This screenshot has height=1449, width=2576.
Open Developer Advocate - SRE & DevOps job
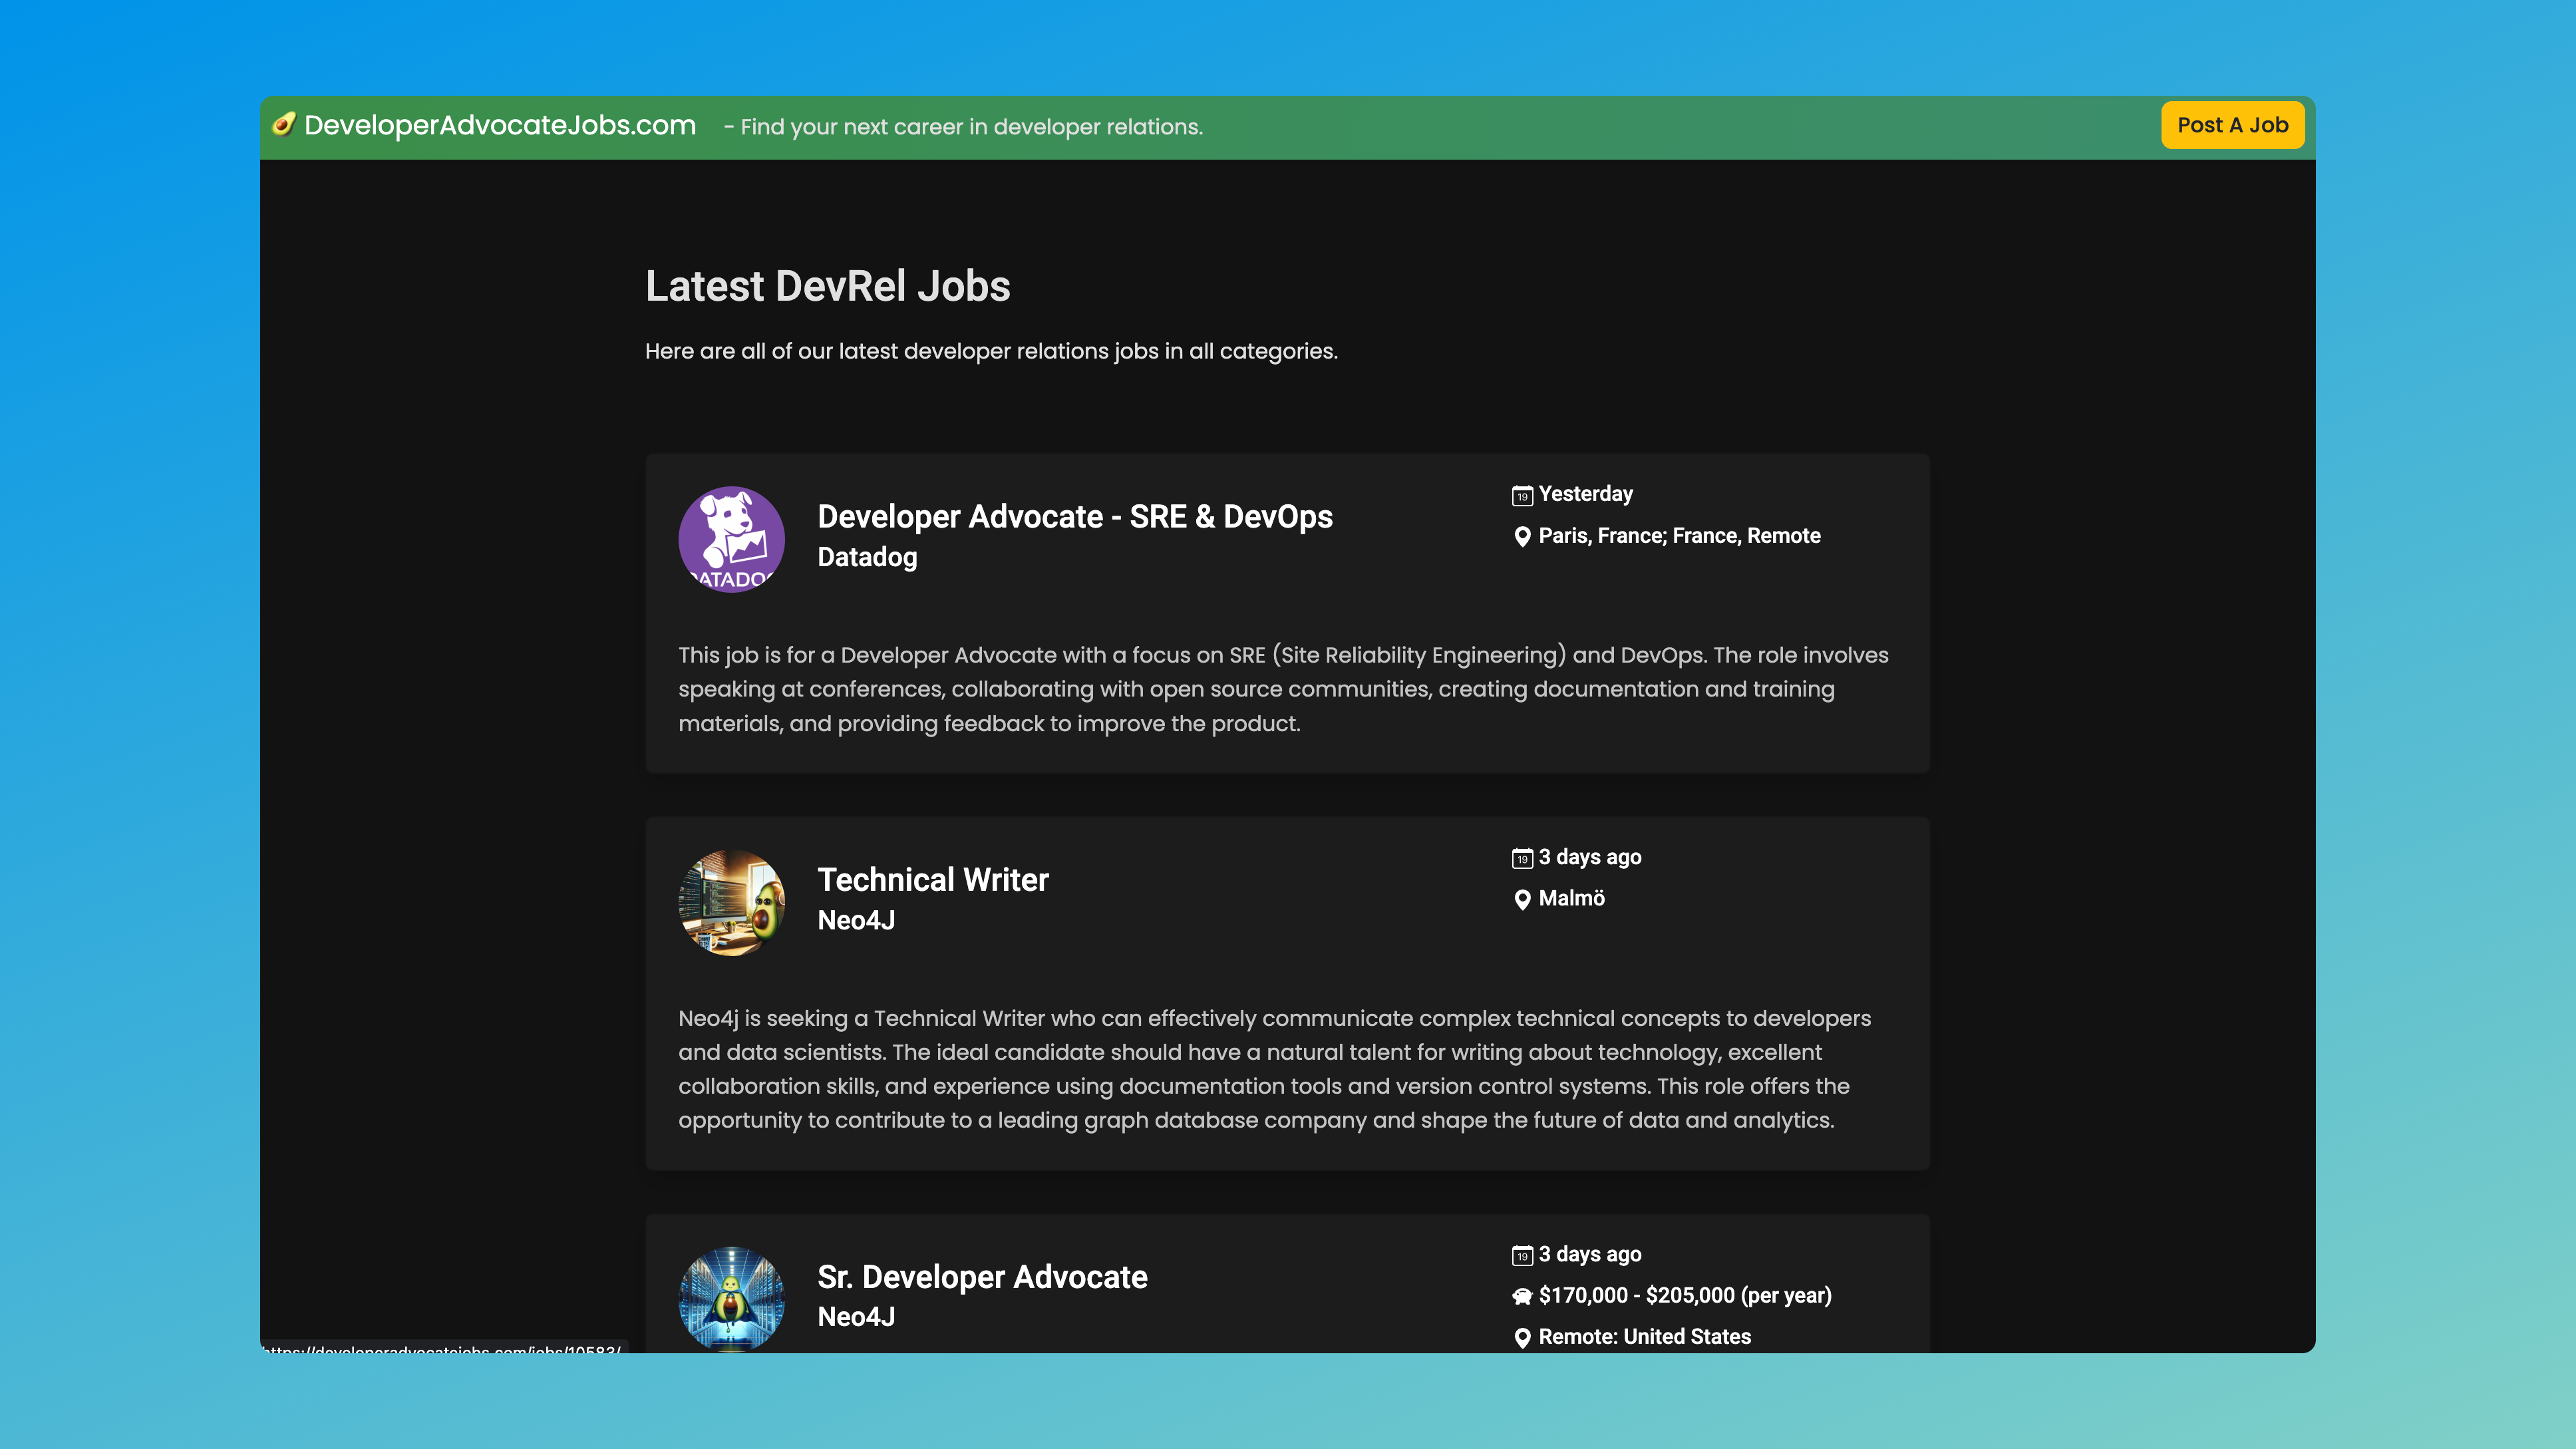[1075, 516]
